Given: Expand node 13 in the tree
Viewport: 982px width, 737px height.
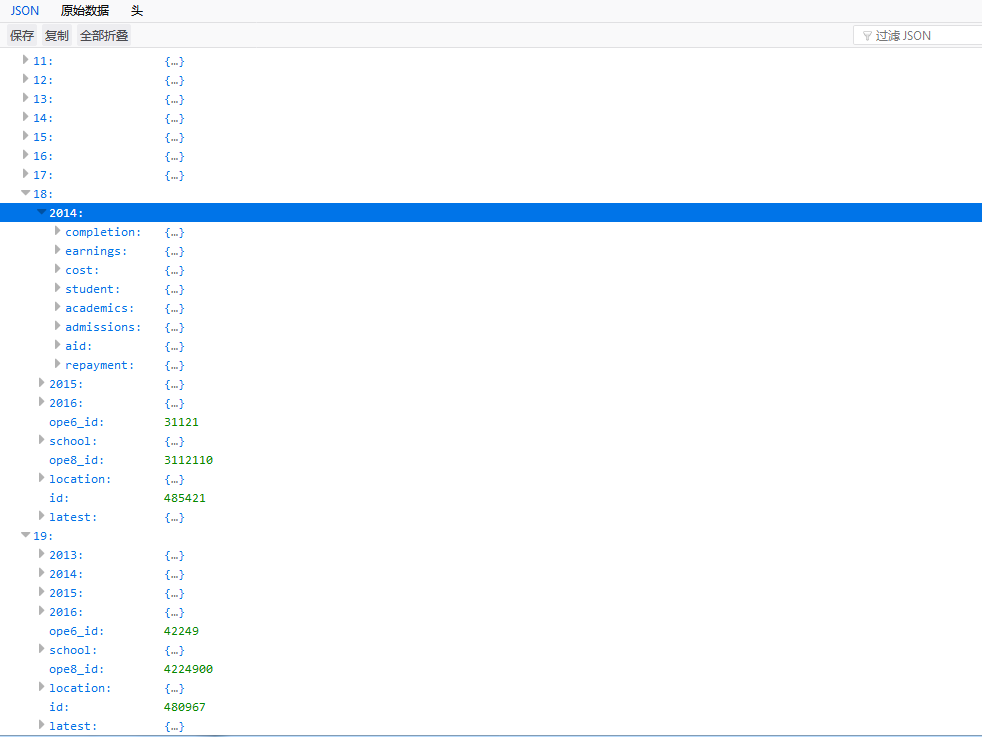Looking at the screenshot, I should [x=25, y=98].
